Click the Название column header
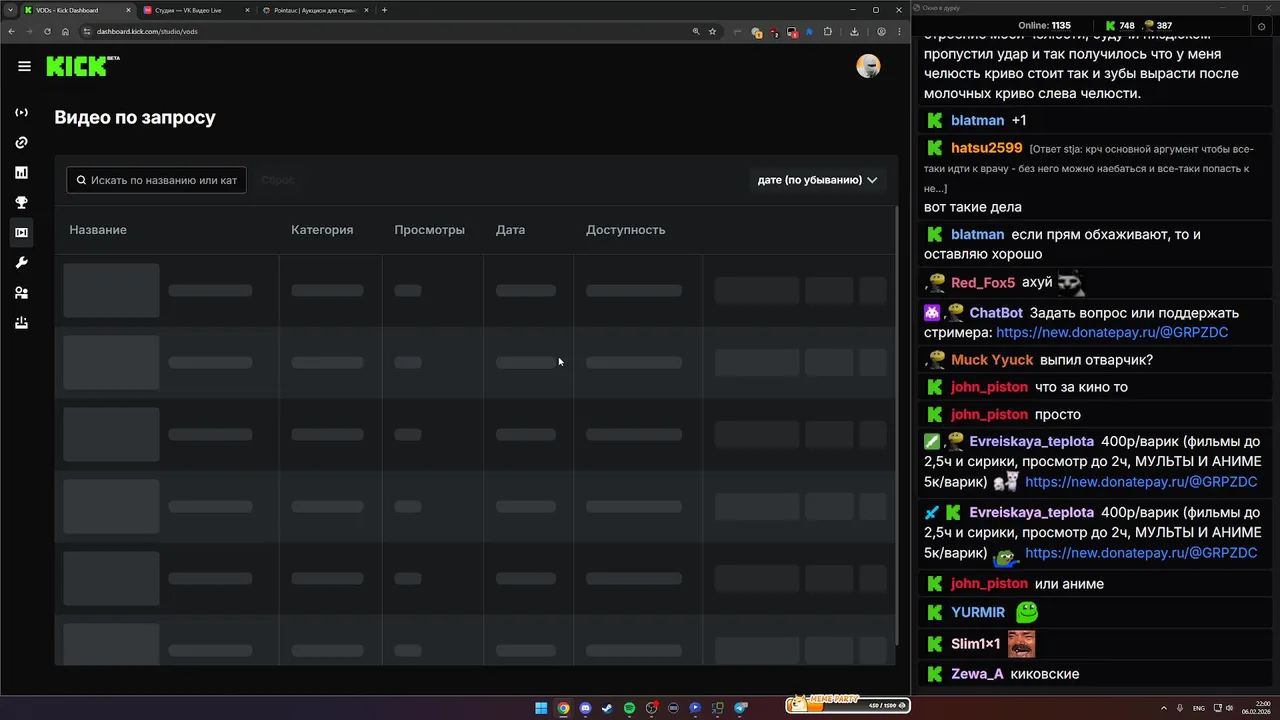 [98, 230]
